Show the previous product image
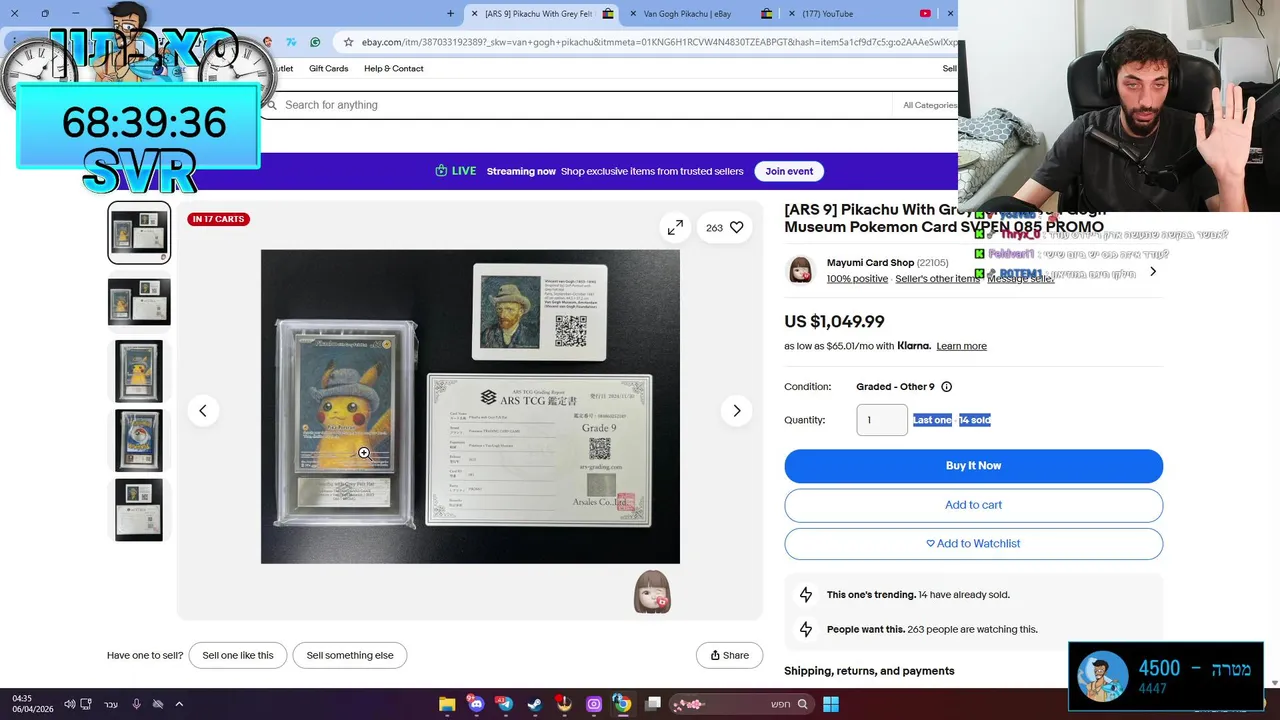The height and width of the screenshot is (720, 1280). pos(203,411)
